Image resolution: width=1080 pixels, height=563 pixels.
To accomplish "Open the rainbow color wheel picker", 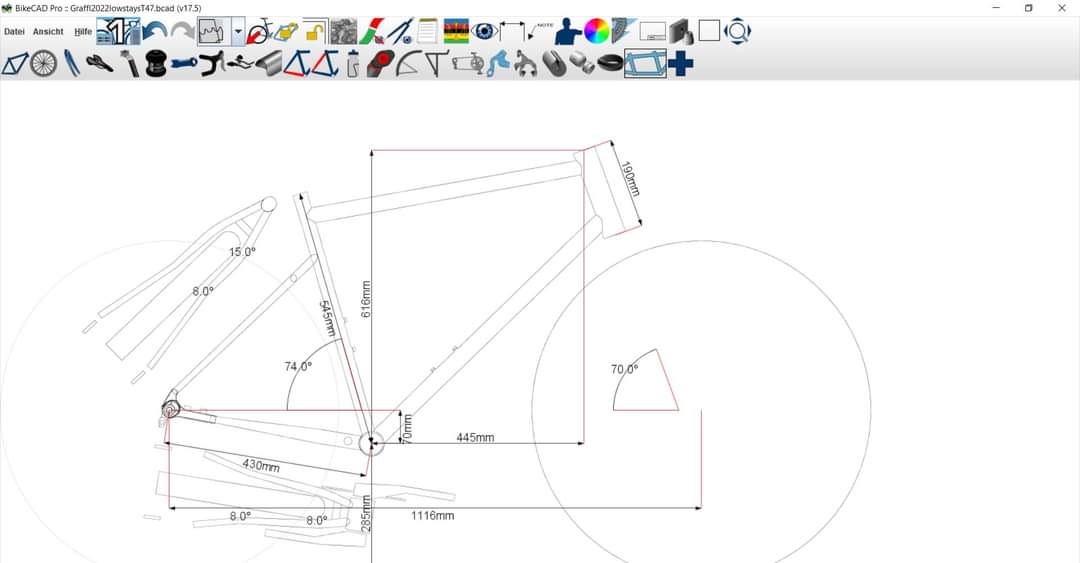I will click(x=596, y=32).
